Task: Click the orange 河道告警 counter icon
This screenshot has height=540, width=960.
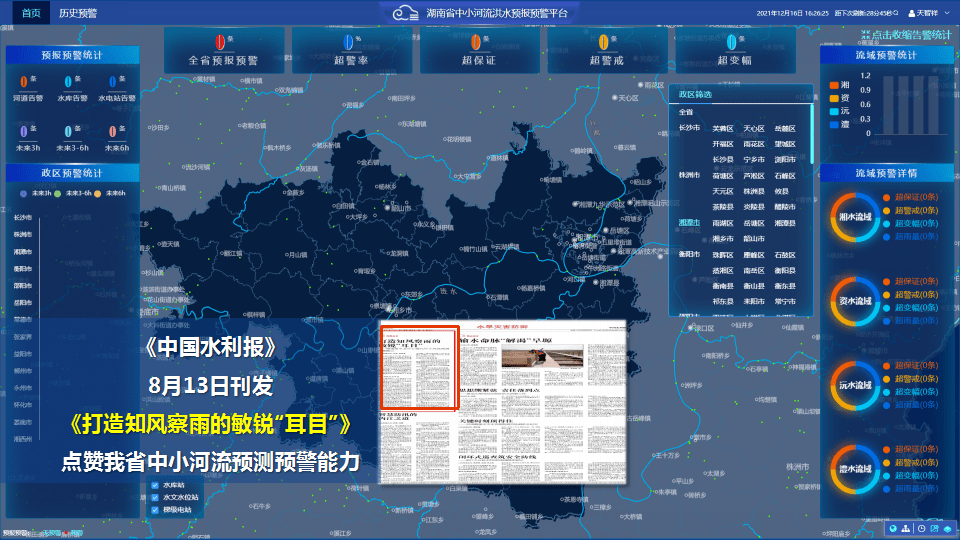Action: click(24, 81)
